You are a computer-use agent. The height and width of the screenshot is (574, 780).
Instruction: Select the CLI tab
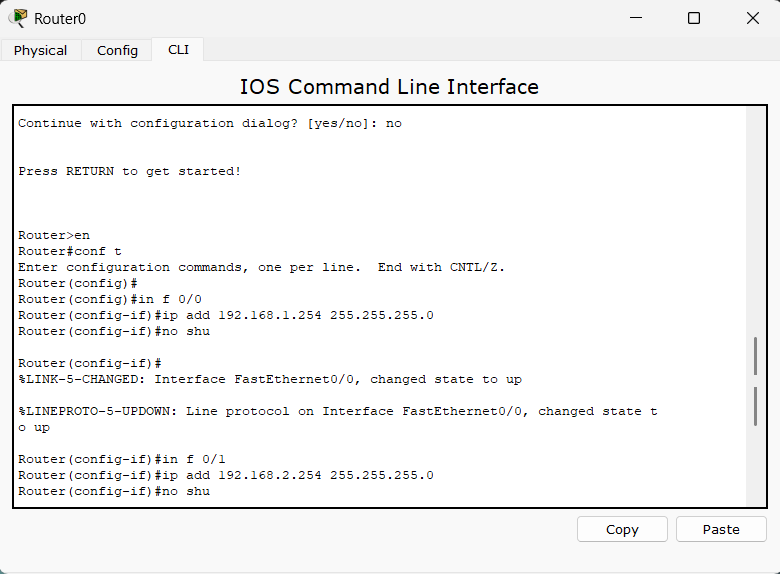(x=178, y=50)
